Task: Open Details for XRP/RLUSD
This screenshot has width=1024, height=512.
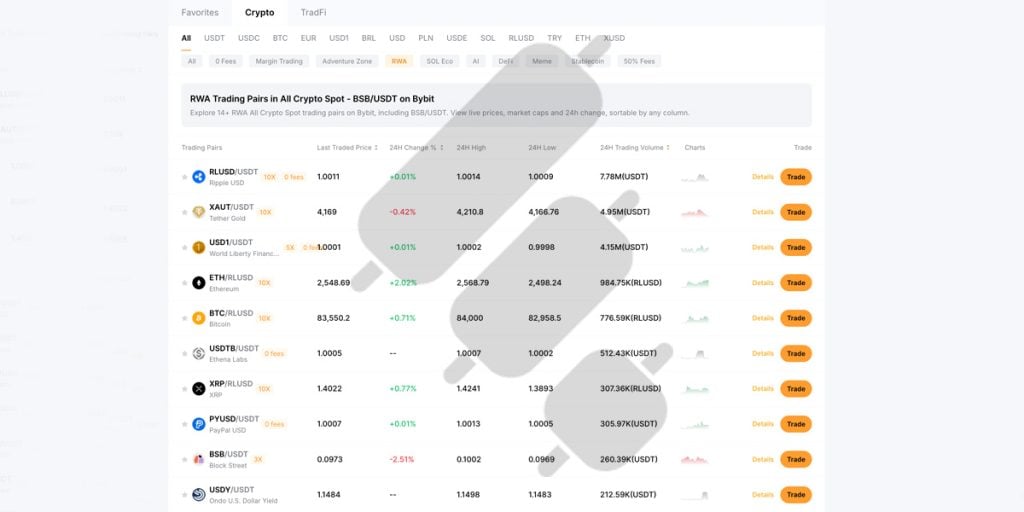Action: (x=763, y=389)
